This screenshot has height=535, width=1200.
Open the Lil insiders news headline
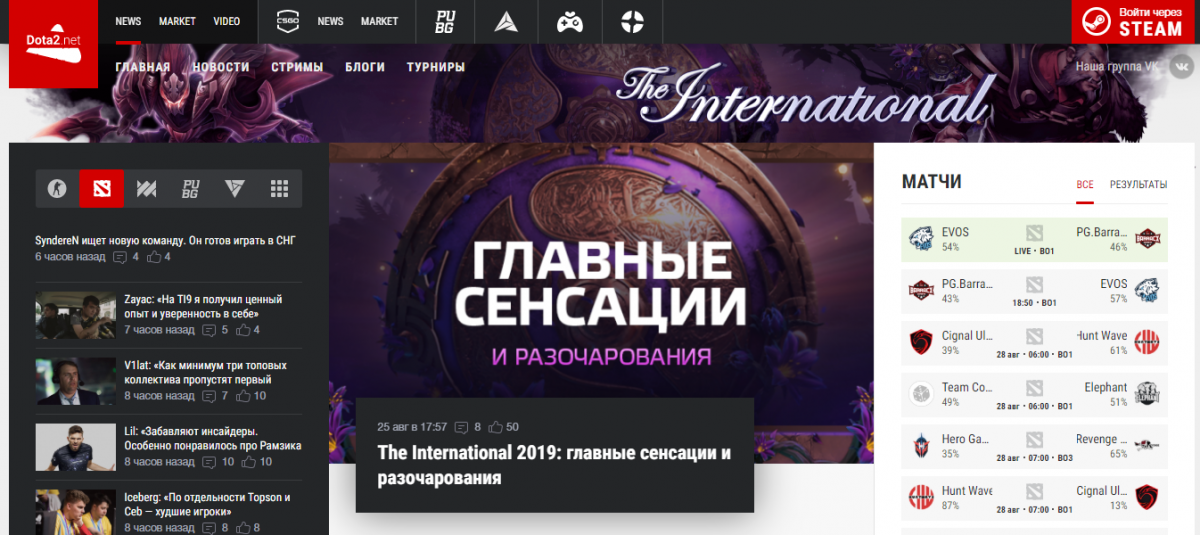click(213, 438)
